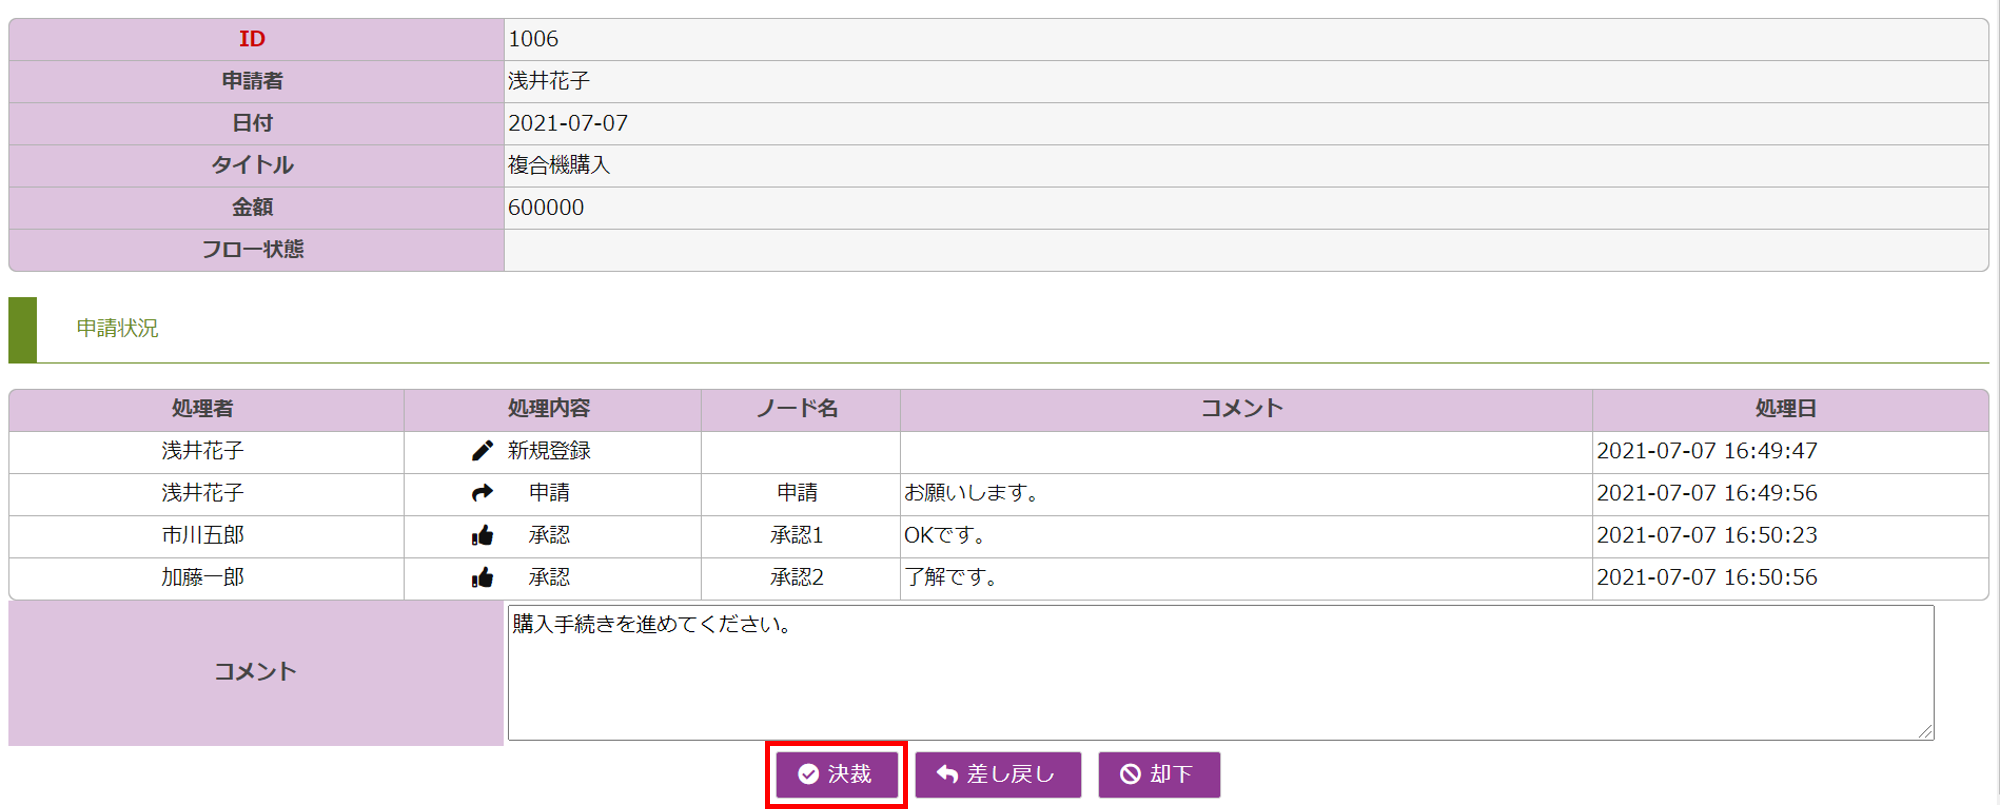Select node name 承認1
Viewport: 2000px width, 809px height.
(x=797, y=535)
